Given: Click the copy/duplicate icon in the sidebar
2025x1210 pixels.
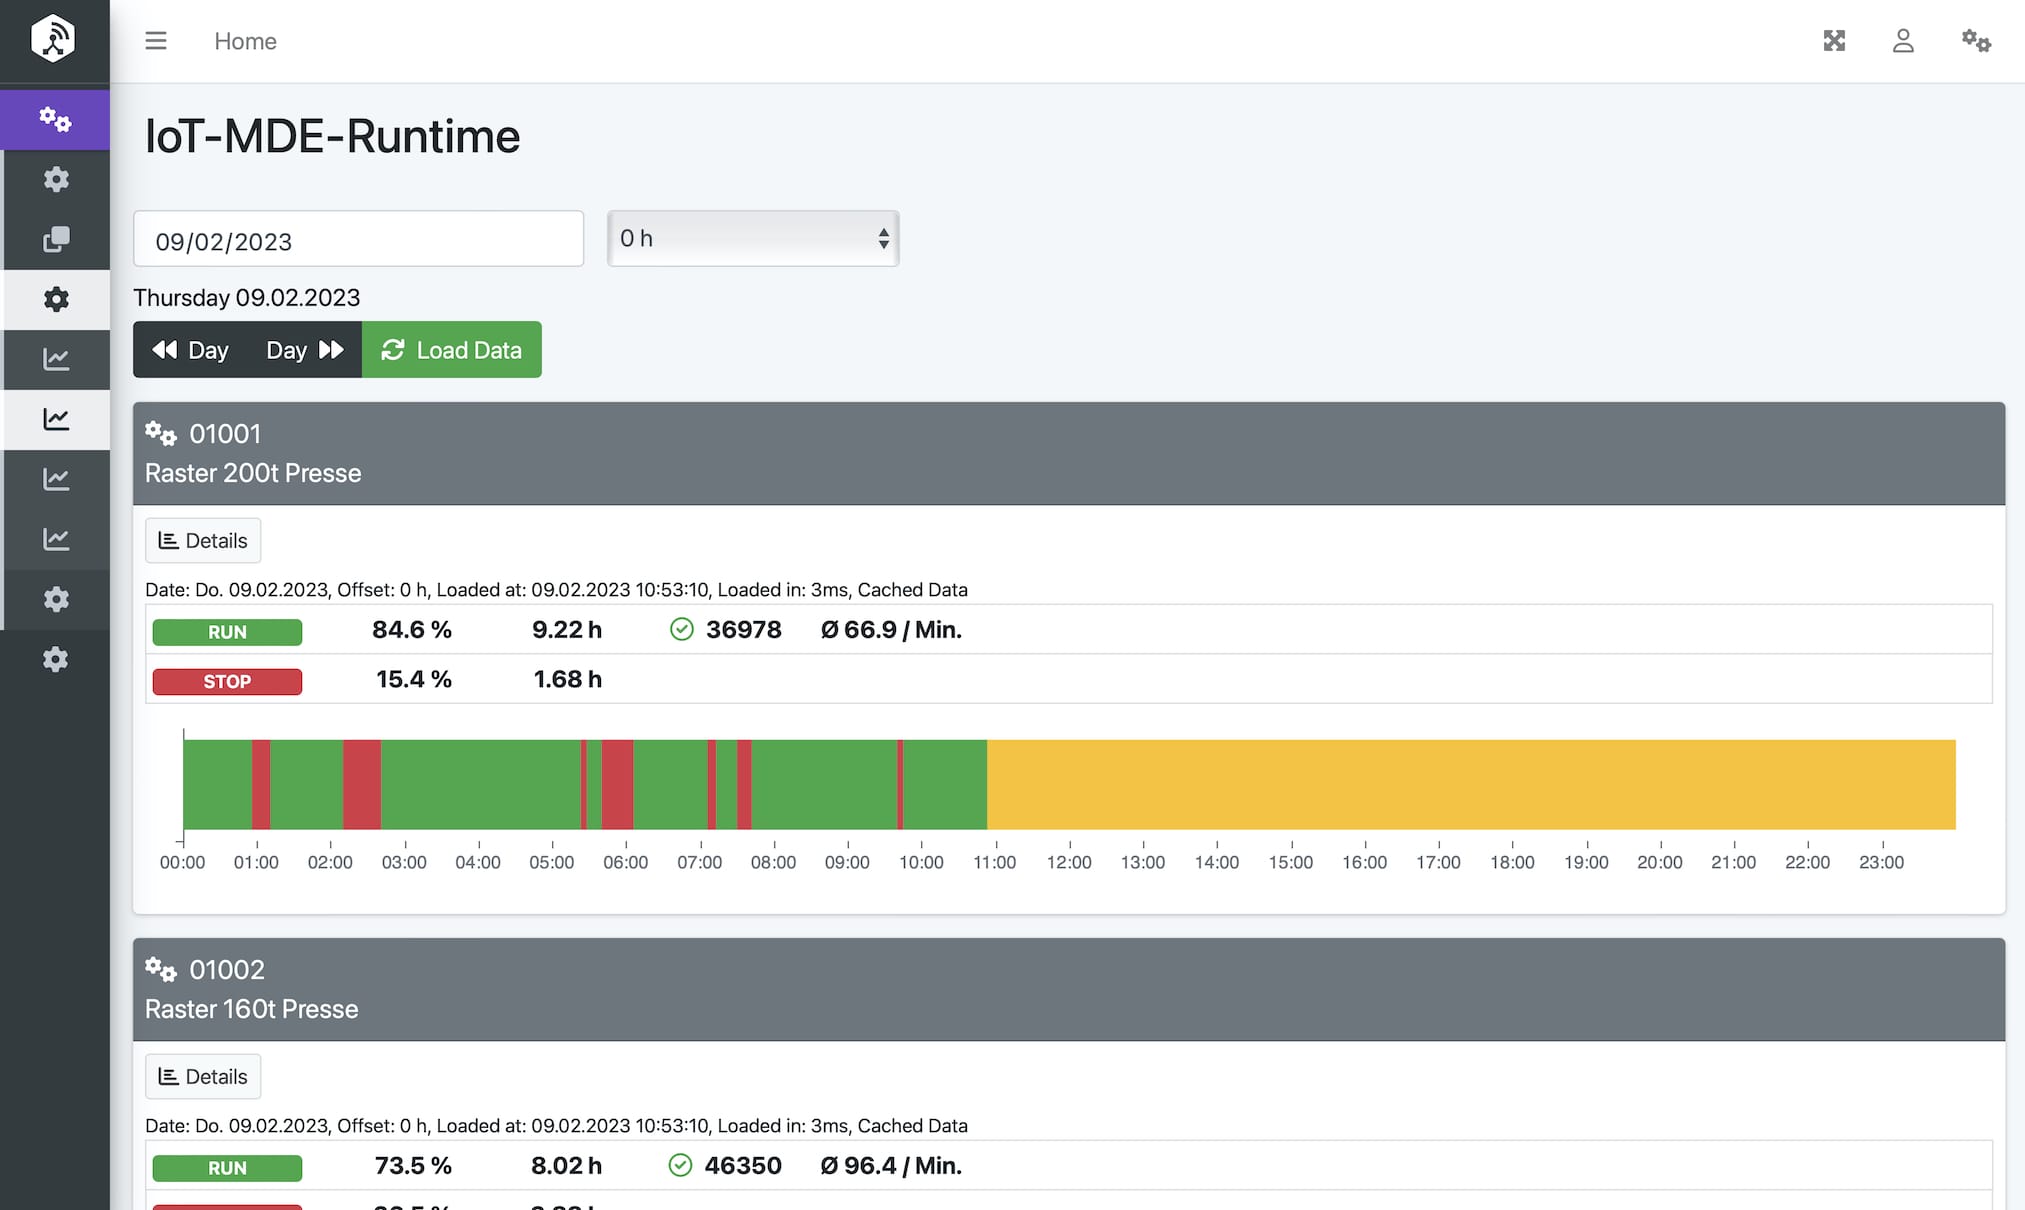Looking at the screenshot, I should [56, 240].
